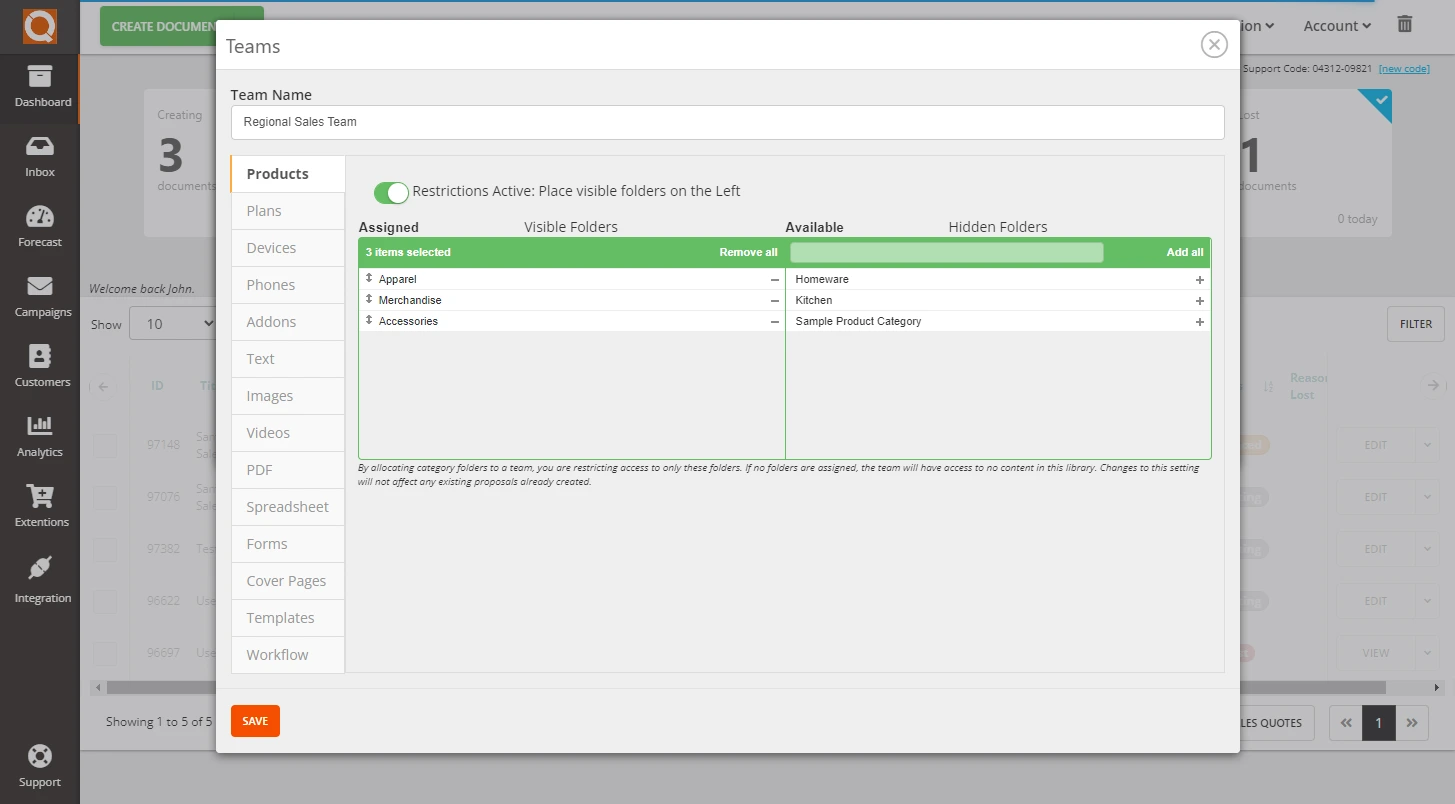Open Customers in the sidebar
Image resolution: width=1455 pixels, height=804 pixels.
(x=40, y=358)
